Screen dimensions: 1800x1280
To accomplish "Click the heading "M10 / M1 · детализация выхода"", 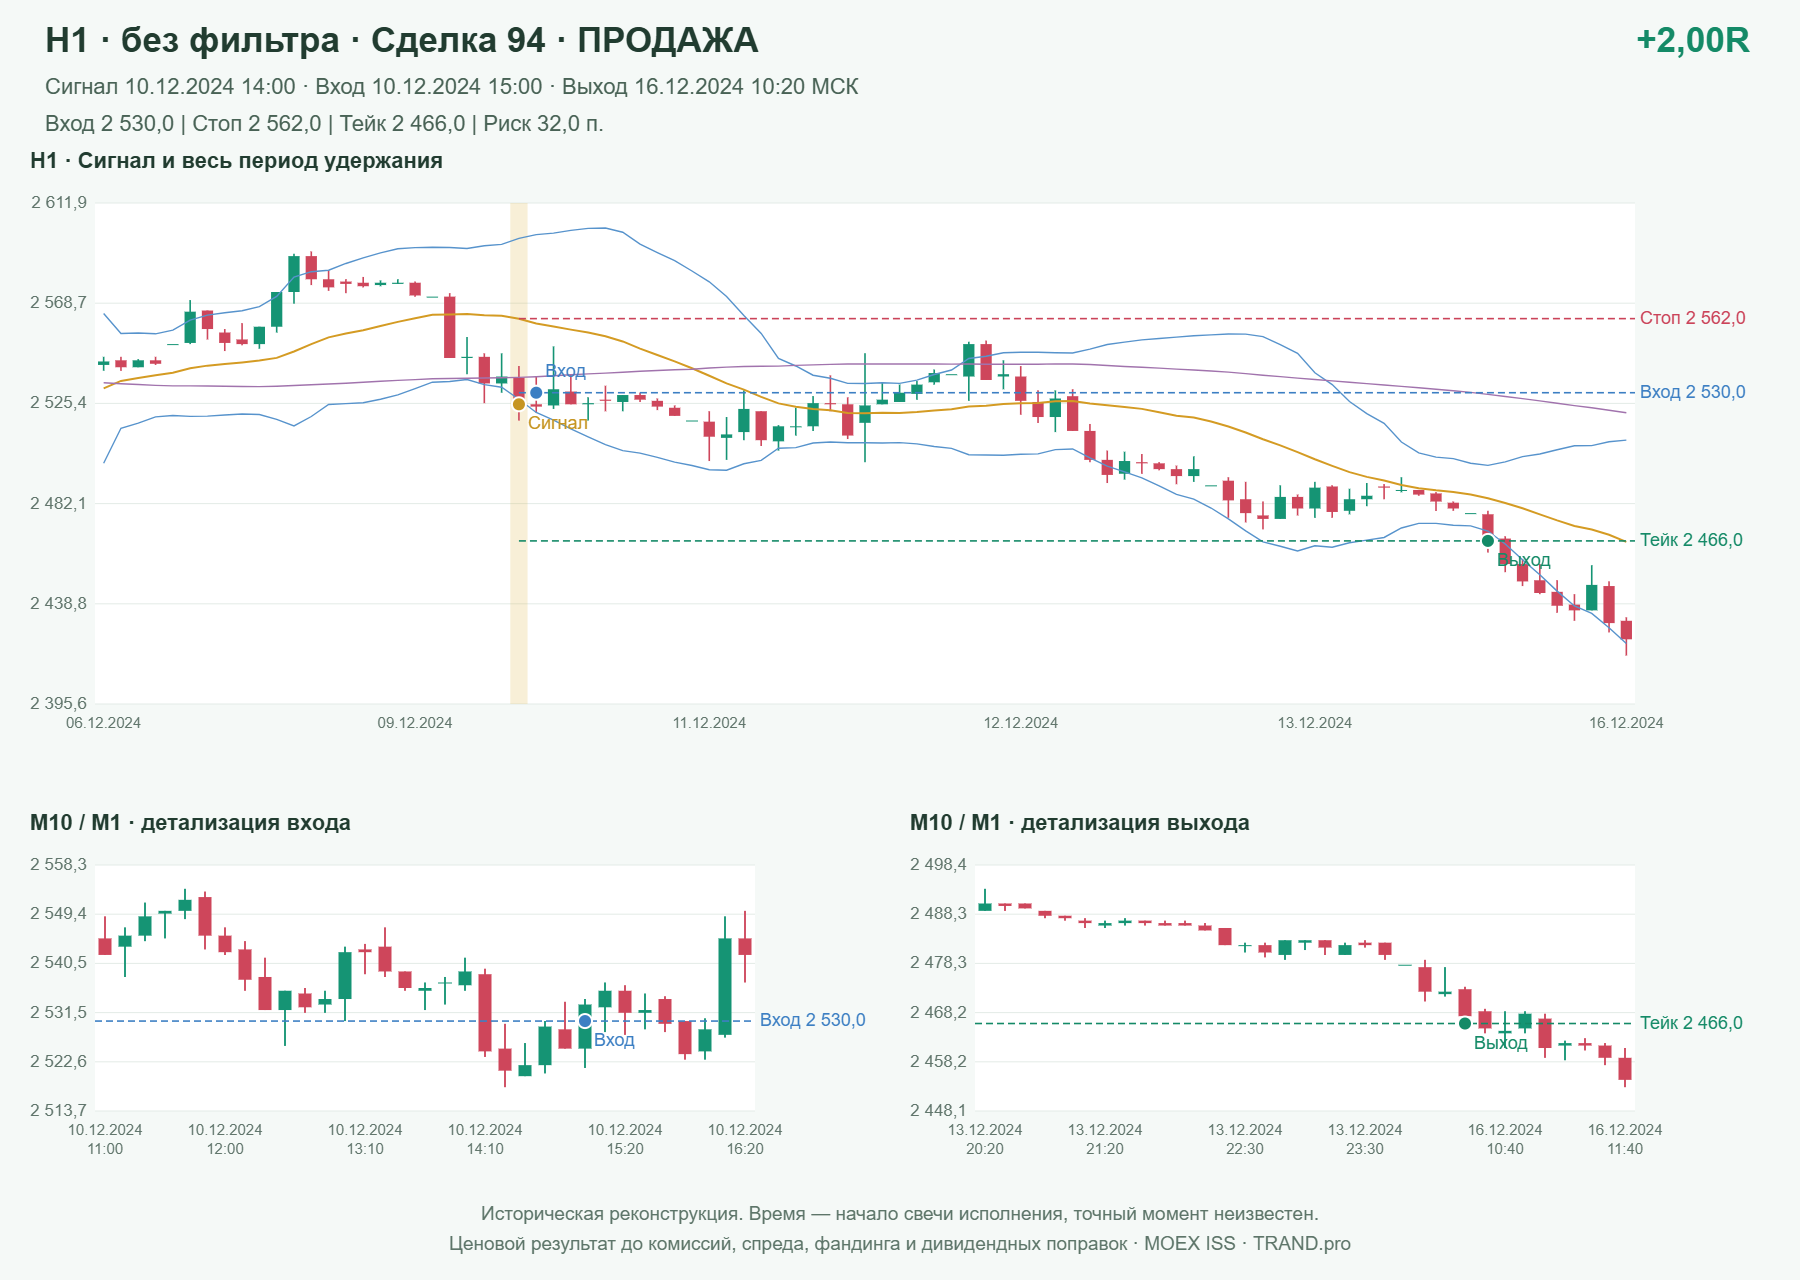I will 1080,823.
